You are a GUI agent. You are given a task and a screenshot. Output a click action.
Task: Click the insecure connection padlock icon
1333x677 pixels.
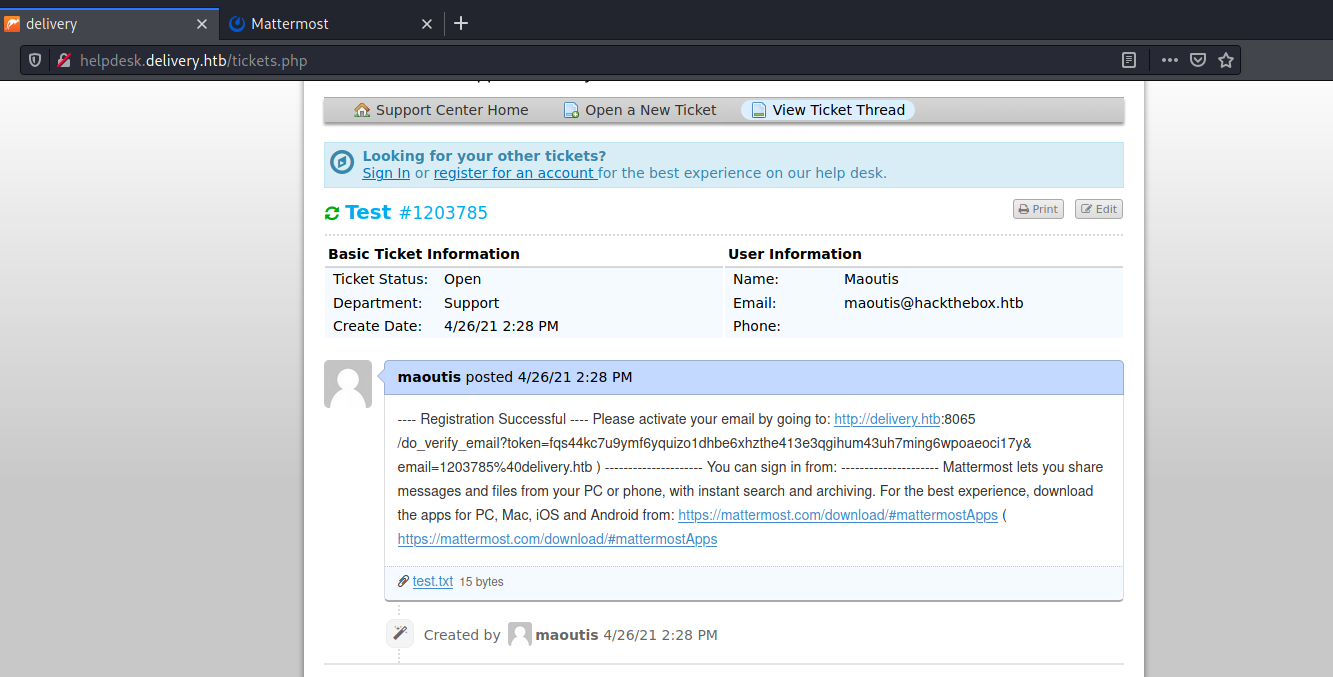pyautogui.click(x=63, y=61)
